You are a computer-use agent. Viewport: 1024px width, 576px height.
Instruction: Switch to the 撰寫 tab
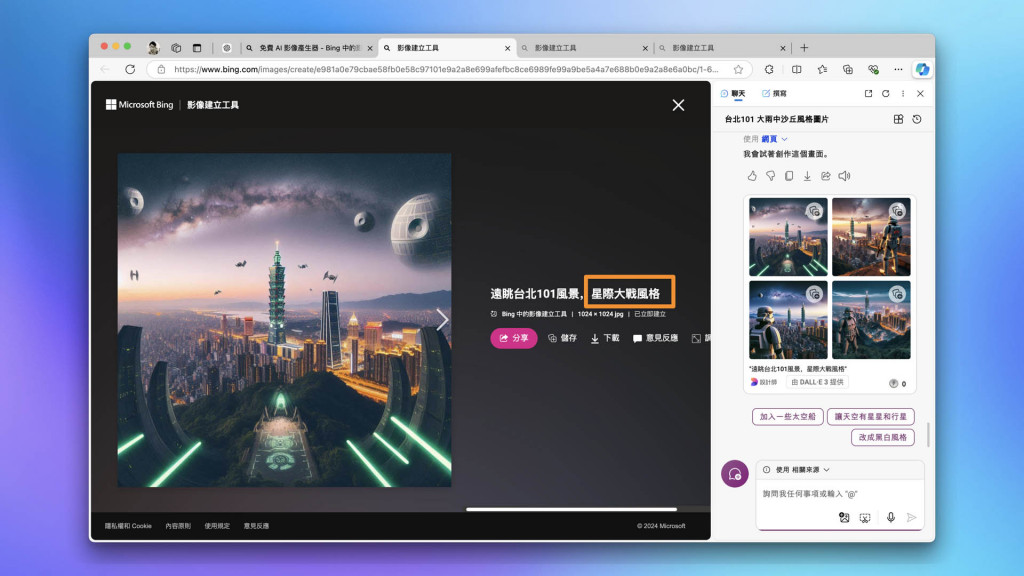point(775,93)
